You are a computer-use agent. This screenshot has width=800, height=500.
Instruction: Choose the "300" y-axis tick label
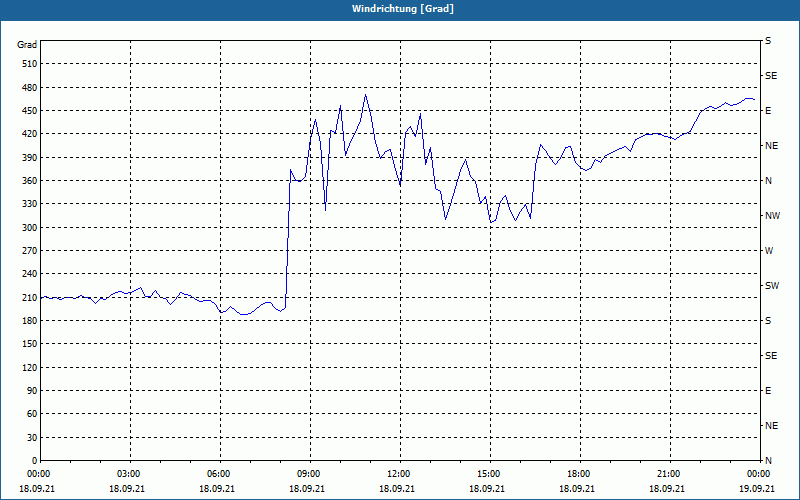click(30, 228)
